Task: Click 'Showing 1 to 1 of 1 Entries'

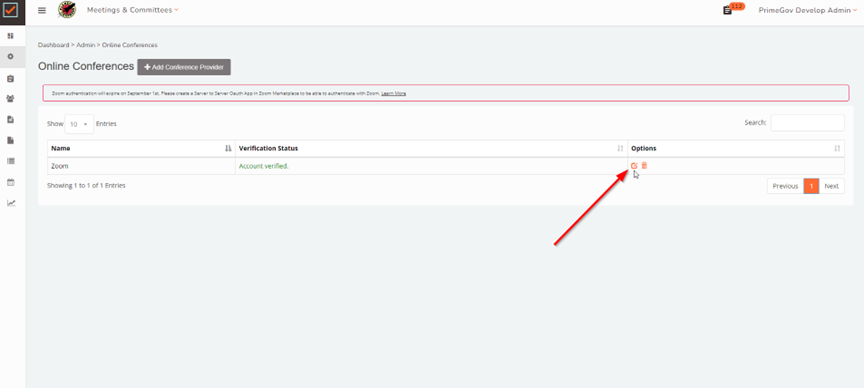Action: (x=86, y=186)
